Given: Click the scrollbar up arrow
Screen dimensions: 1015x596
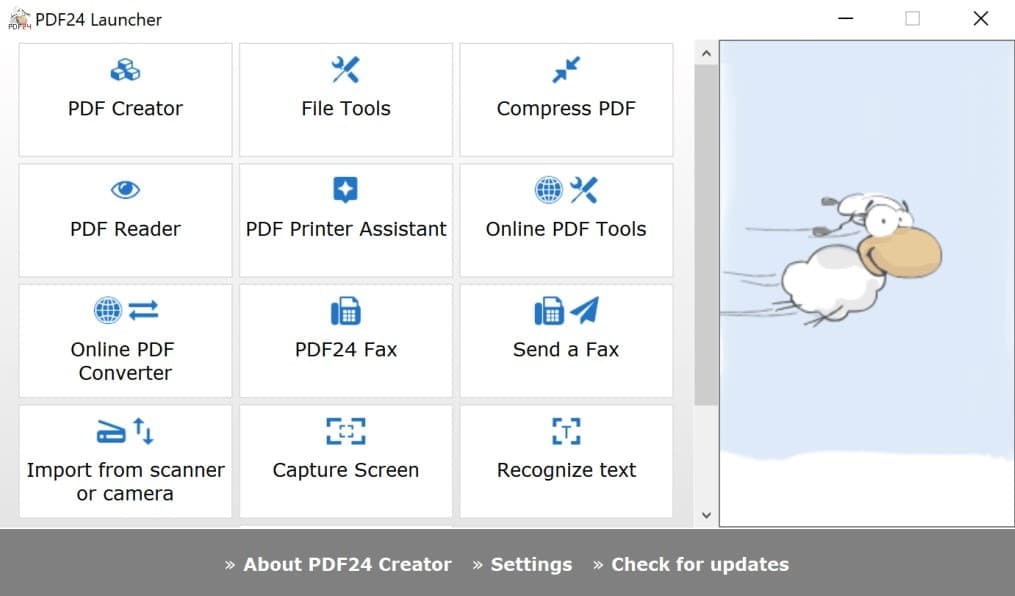Looking at the screenshot, I should point(706,53).
